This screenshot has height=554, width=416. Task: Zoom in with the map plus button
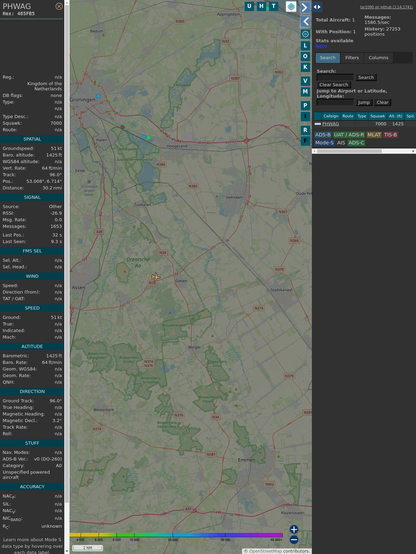point(294,529)
